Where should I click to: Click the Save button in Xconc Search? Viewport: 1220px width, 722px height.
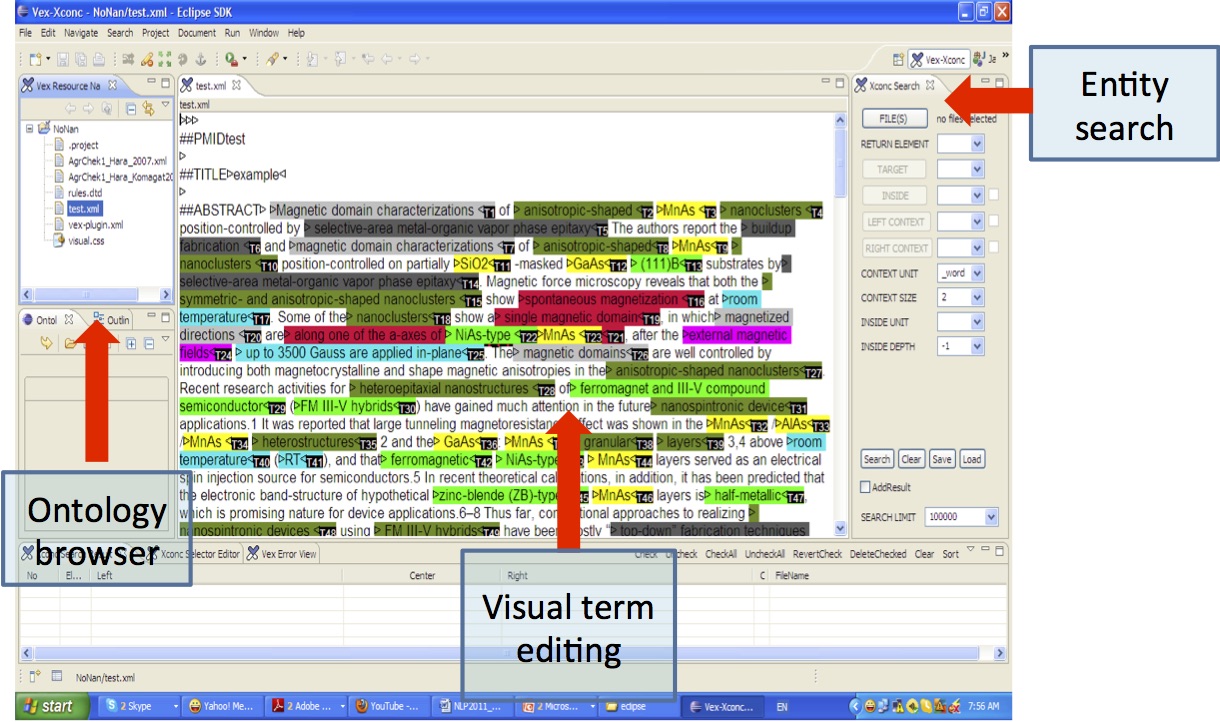click(x=941, y=459)
